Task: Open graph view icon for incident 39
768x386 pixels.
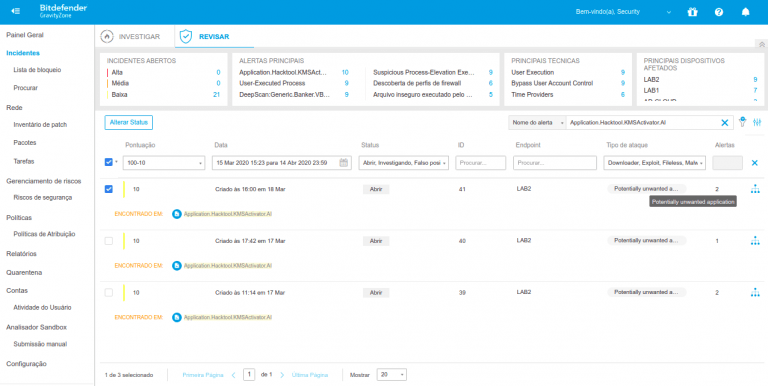Action: tap(755, 292)
